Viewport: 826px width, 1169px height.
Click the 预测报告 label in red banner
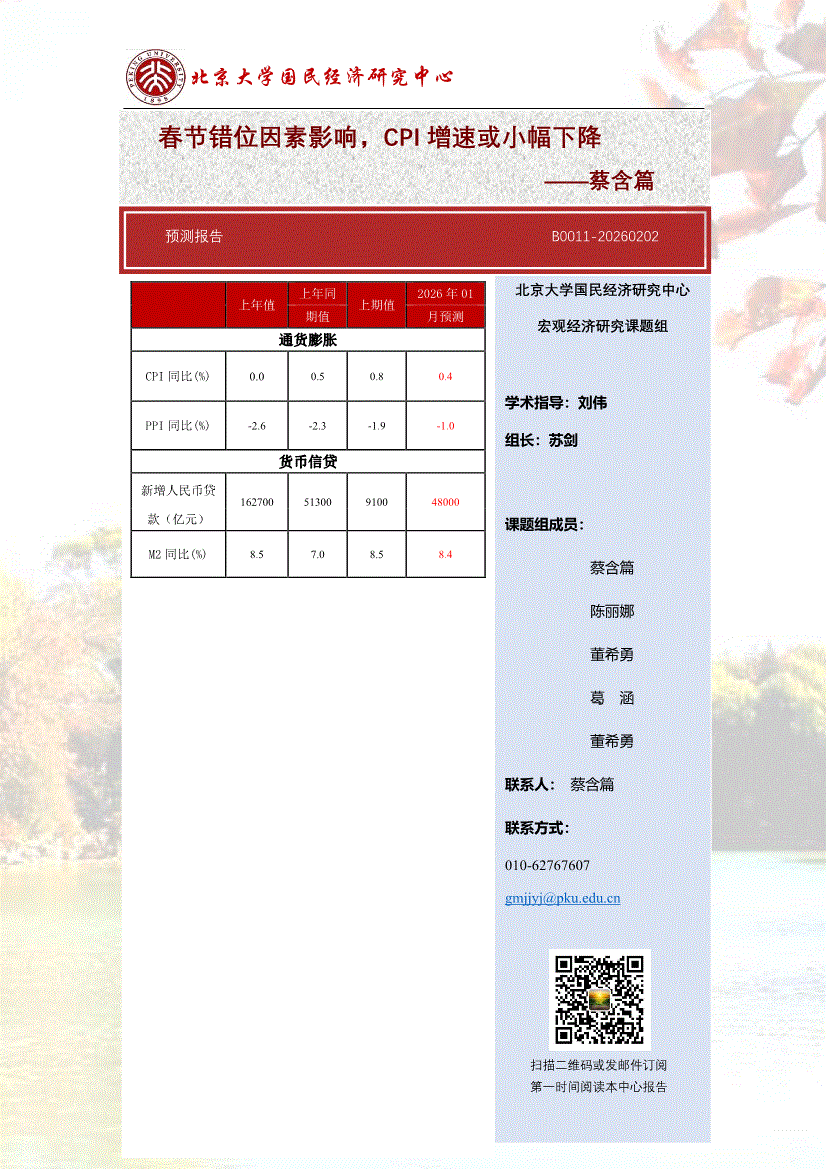(194, 237)
